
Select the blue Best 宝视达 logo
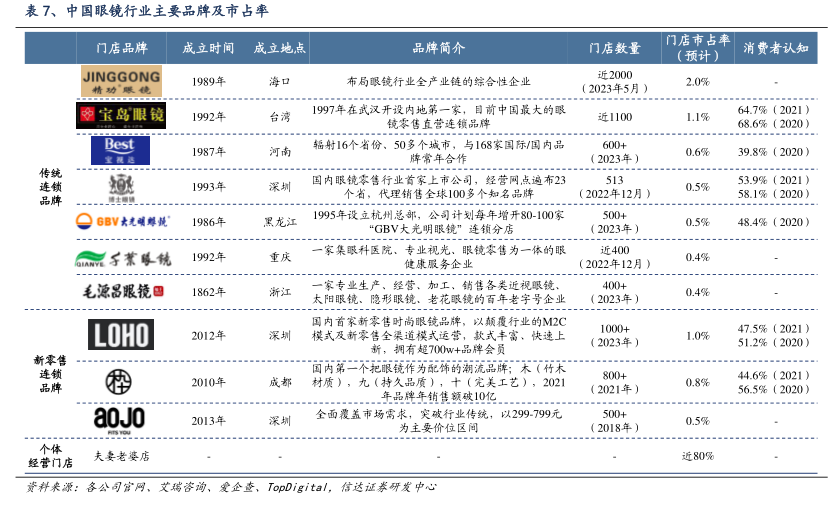[x=121, y=151]
